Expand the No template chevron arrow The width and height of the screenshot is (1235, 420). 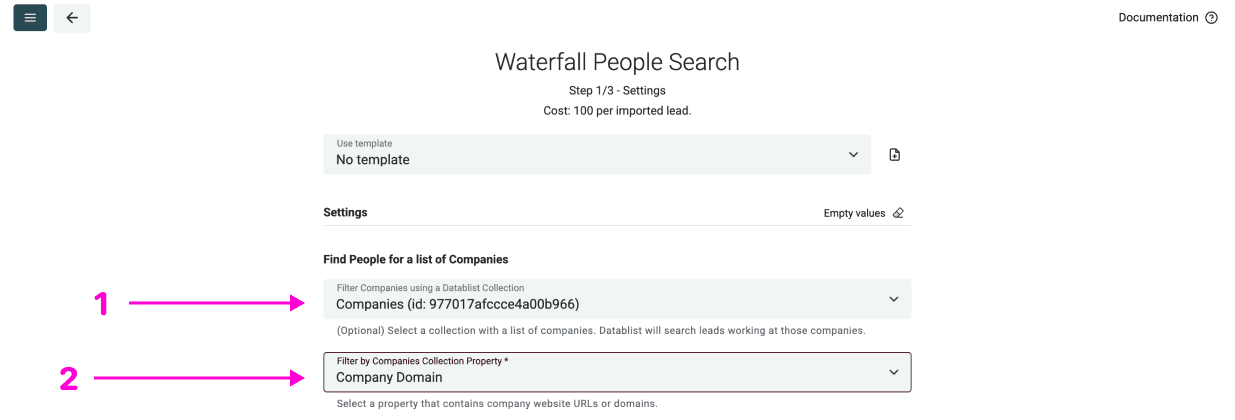point(853,155)
